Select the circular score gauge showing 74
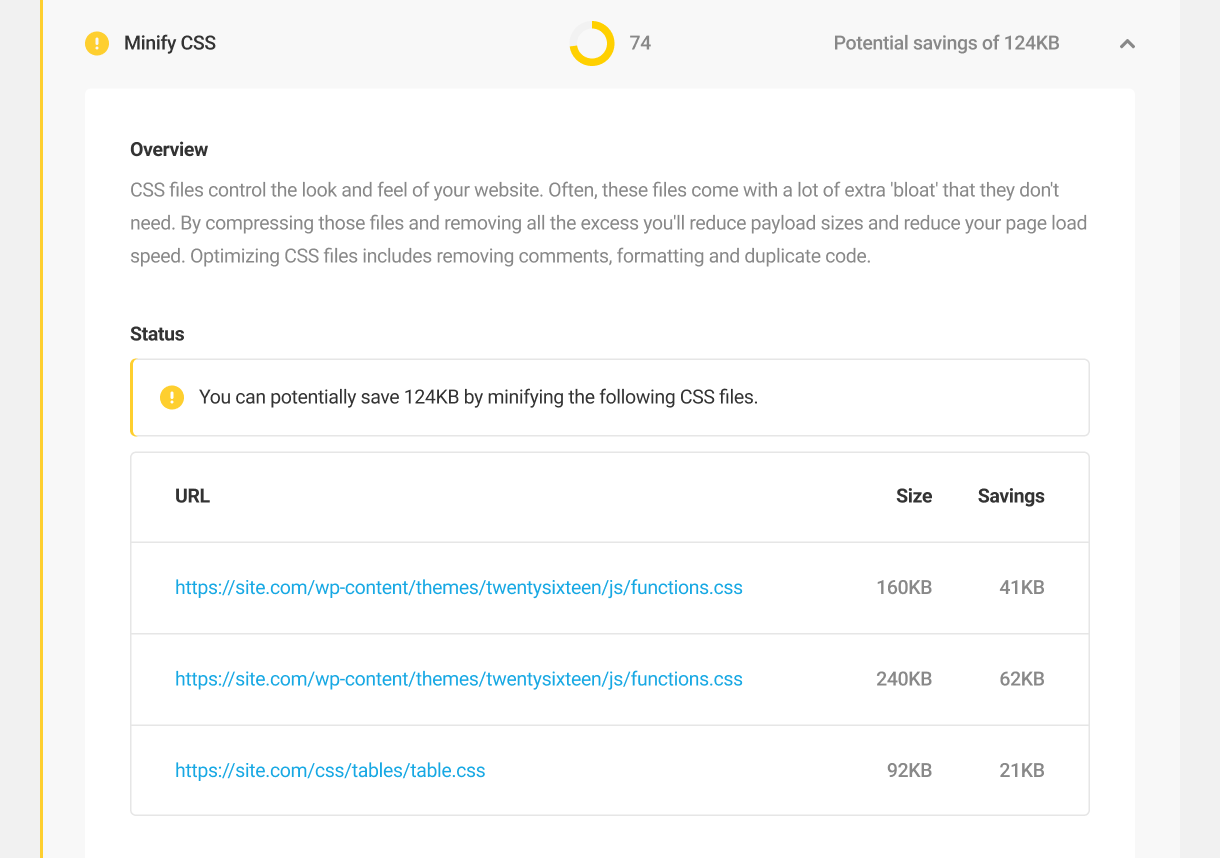This screenshot has height=858, width=1220. pos(590,43)
